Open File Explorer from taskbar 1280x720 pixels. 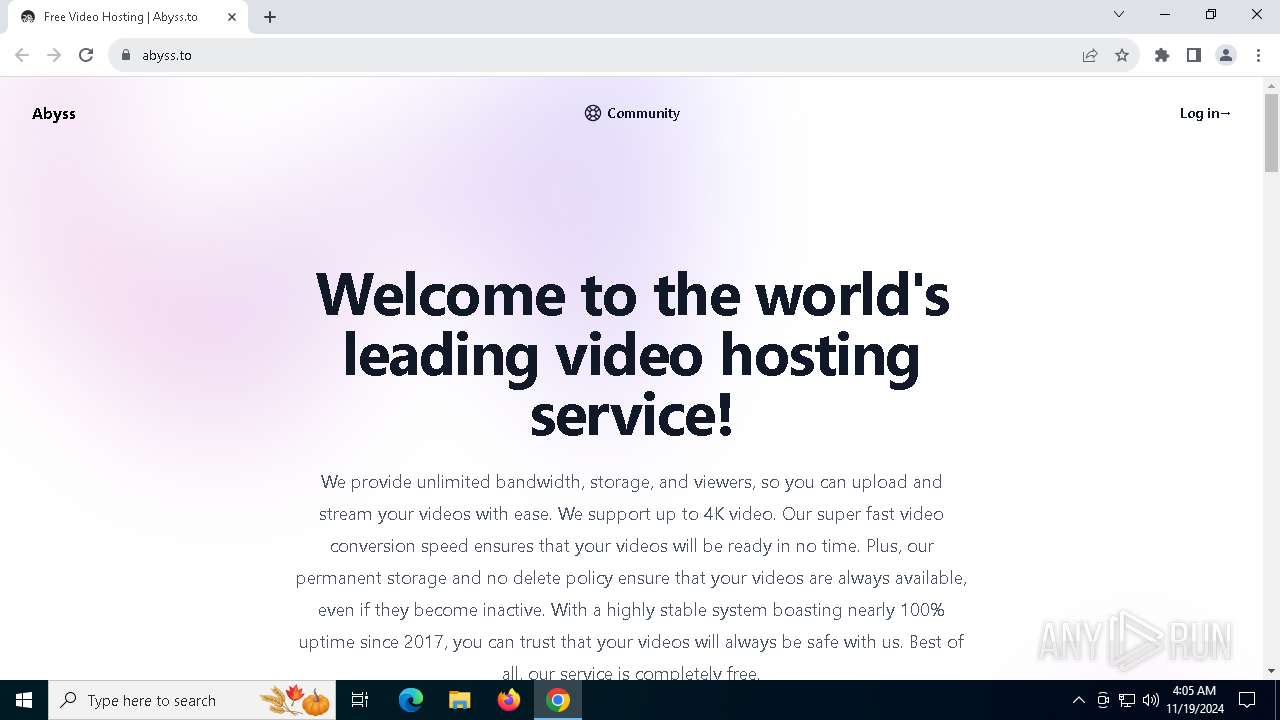pyautogui.click(x=460, y=700)
